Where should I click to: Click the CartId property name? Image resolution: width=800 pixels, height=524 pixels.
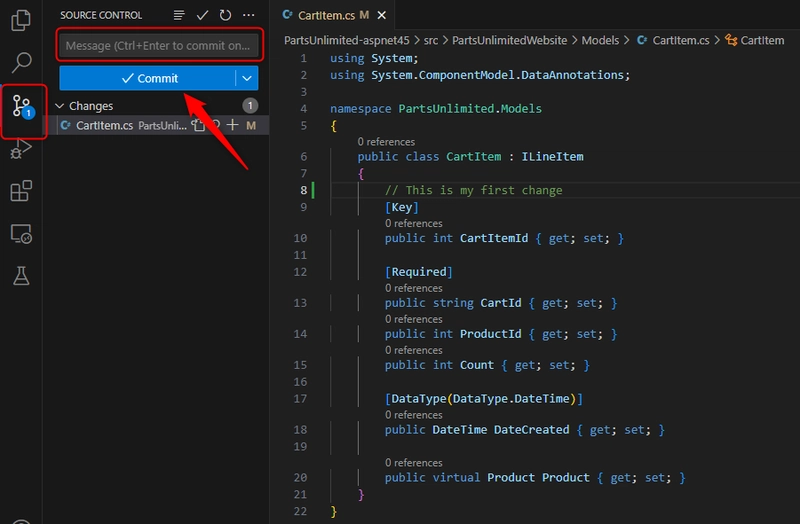(x=501, y=303)
